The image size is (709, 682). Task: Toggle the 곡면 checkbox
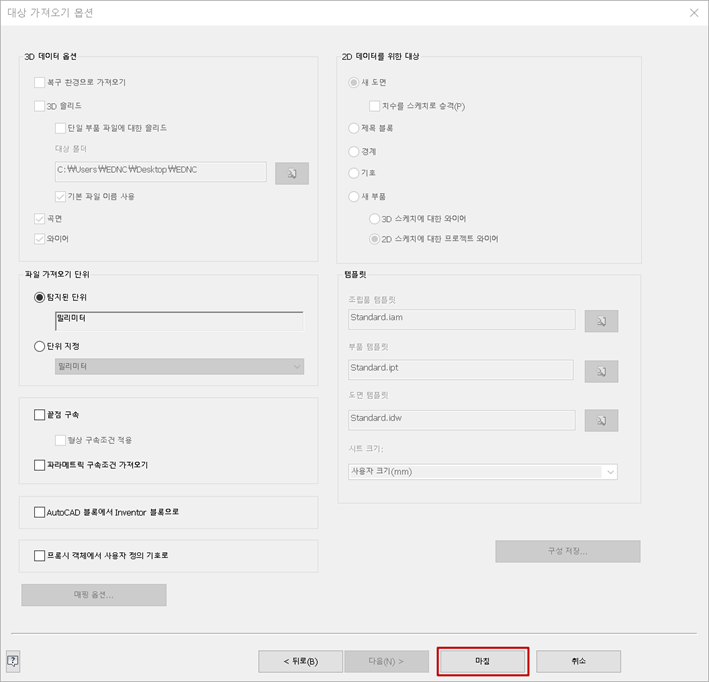(39, 219)
